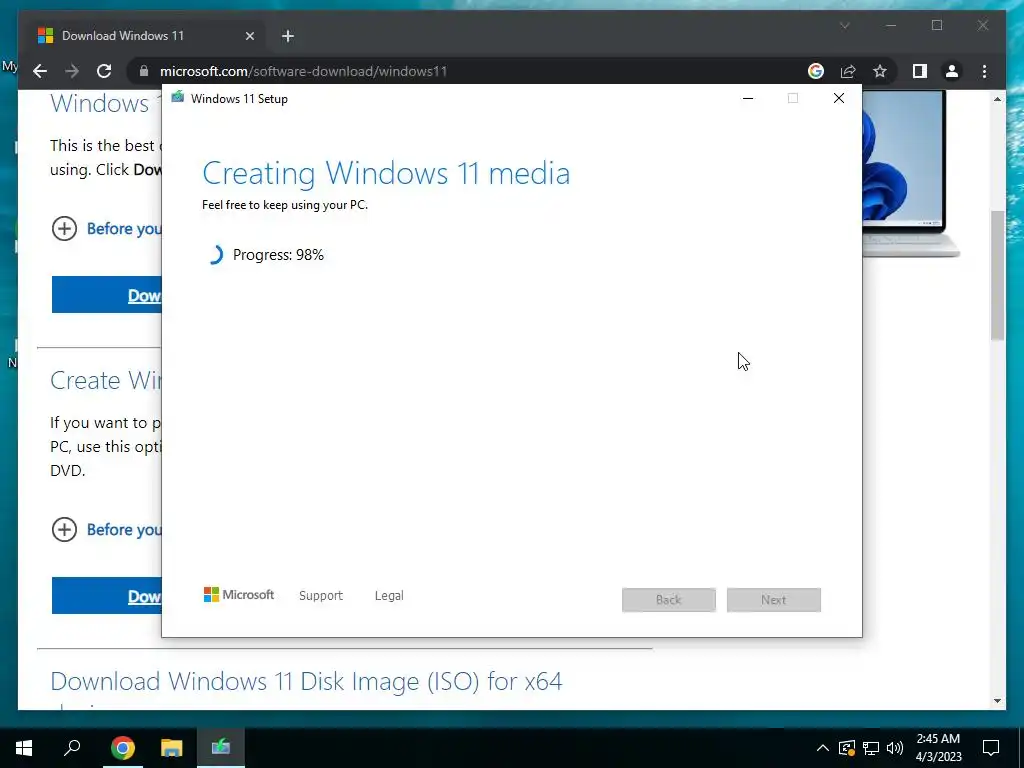Open Chrome from the taskbar

coord(122,748)
